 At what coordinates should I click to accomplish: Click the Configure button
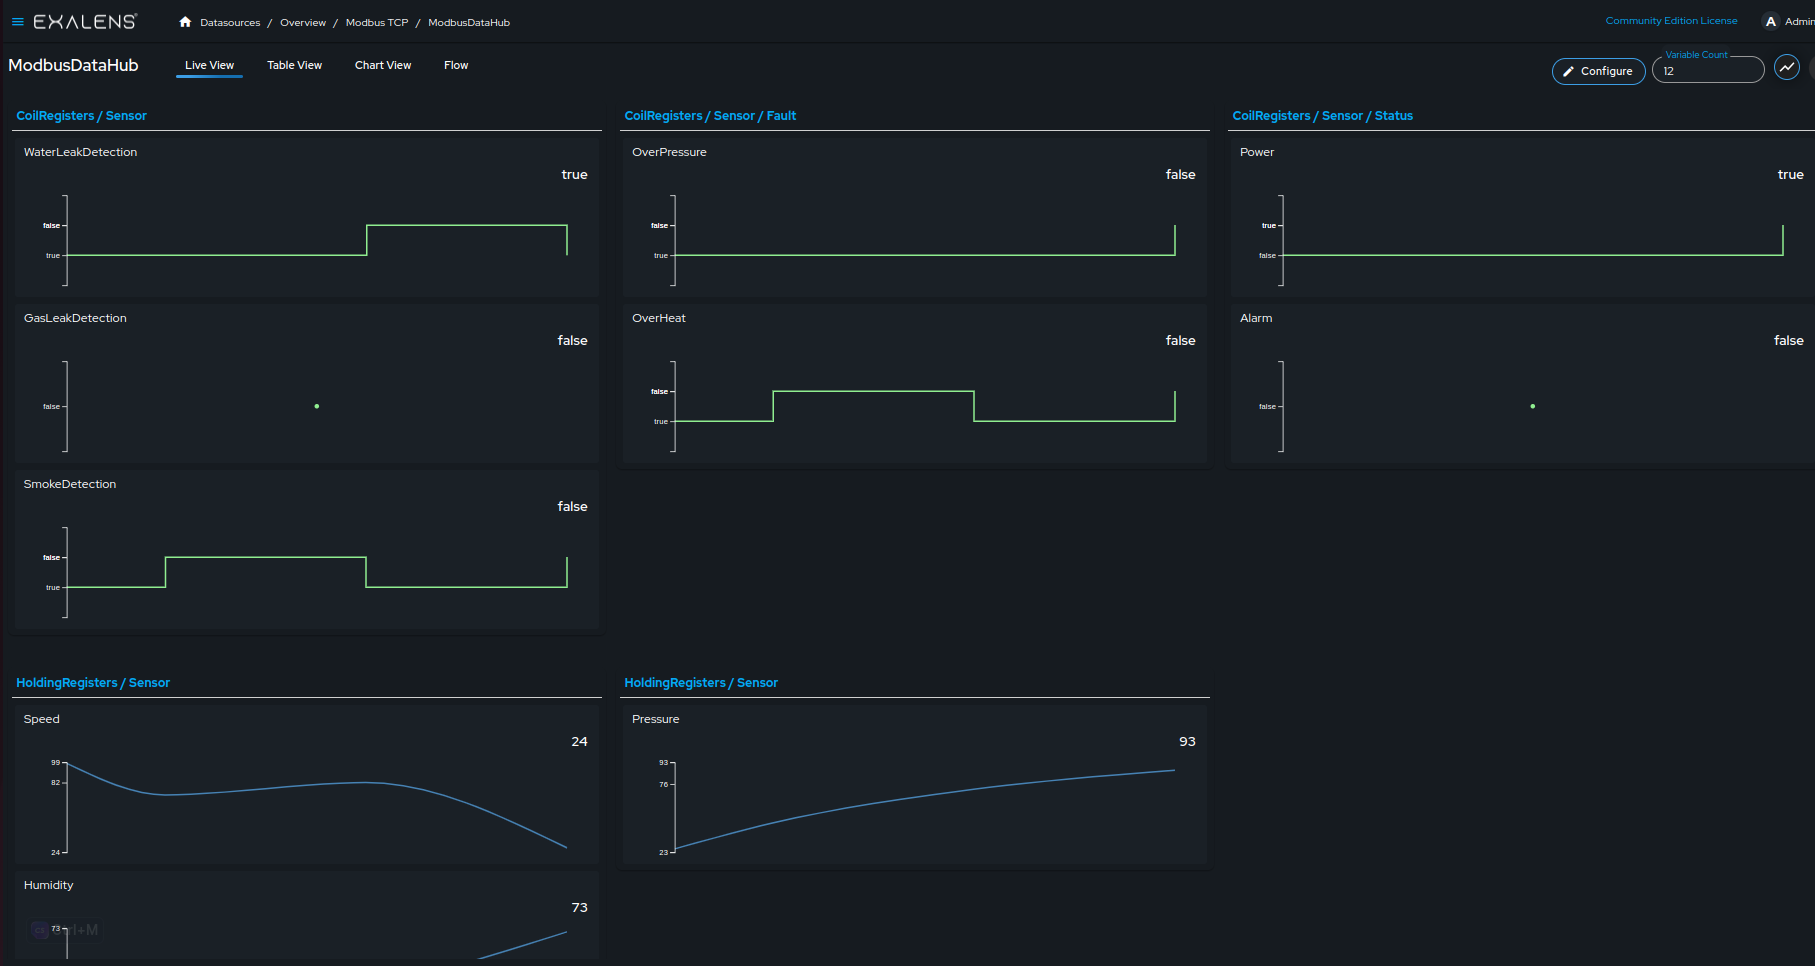tap(1598, 71)
